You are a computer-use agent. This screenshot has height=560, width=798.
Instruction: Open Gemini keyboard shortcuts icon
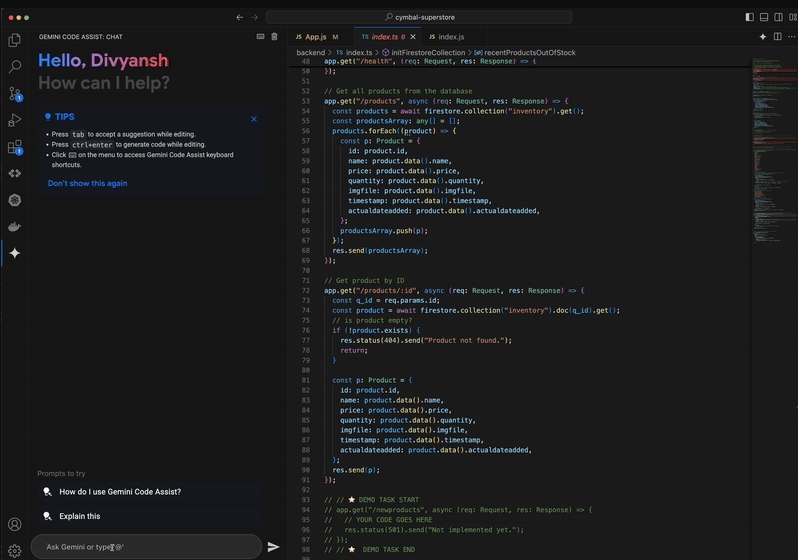tap(260, 37)
